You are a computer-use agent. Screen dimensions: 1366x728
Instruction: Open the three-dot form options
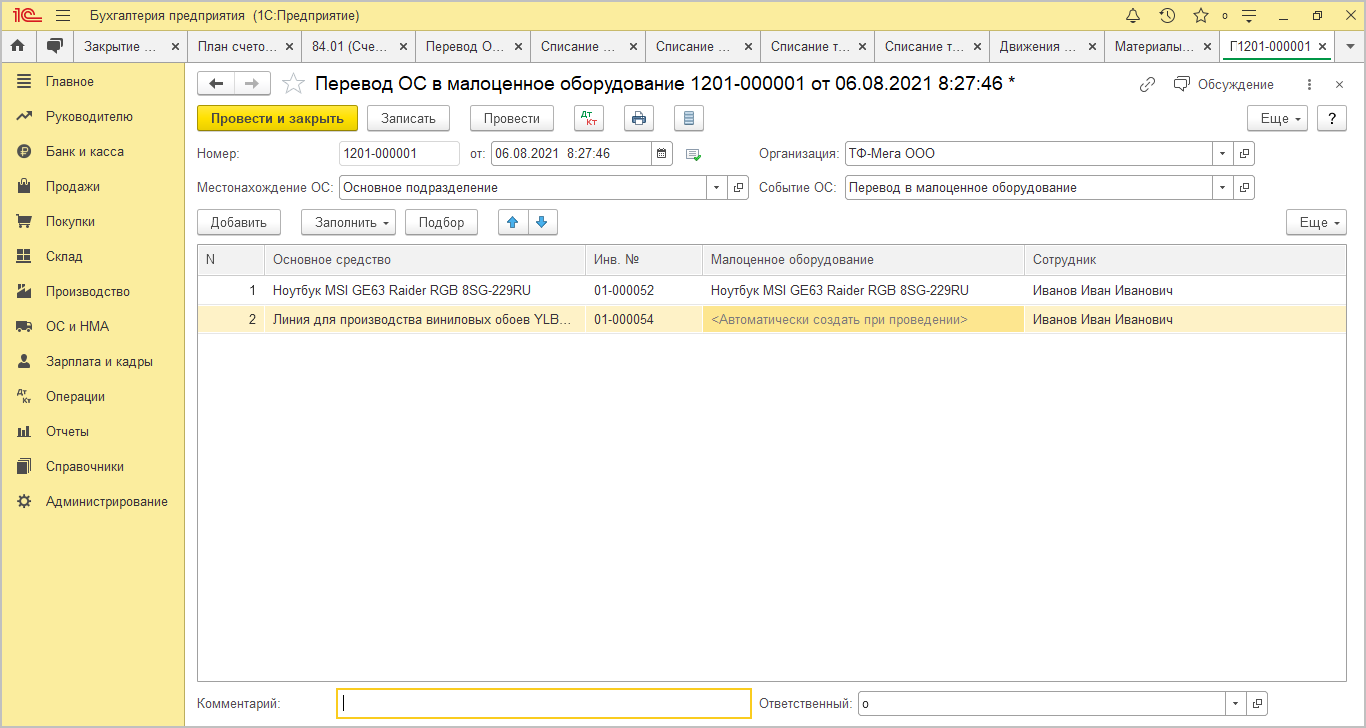click(1309, 85)
